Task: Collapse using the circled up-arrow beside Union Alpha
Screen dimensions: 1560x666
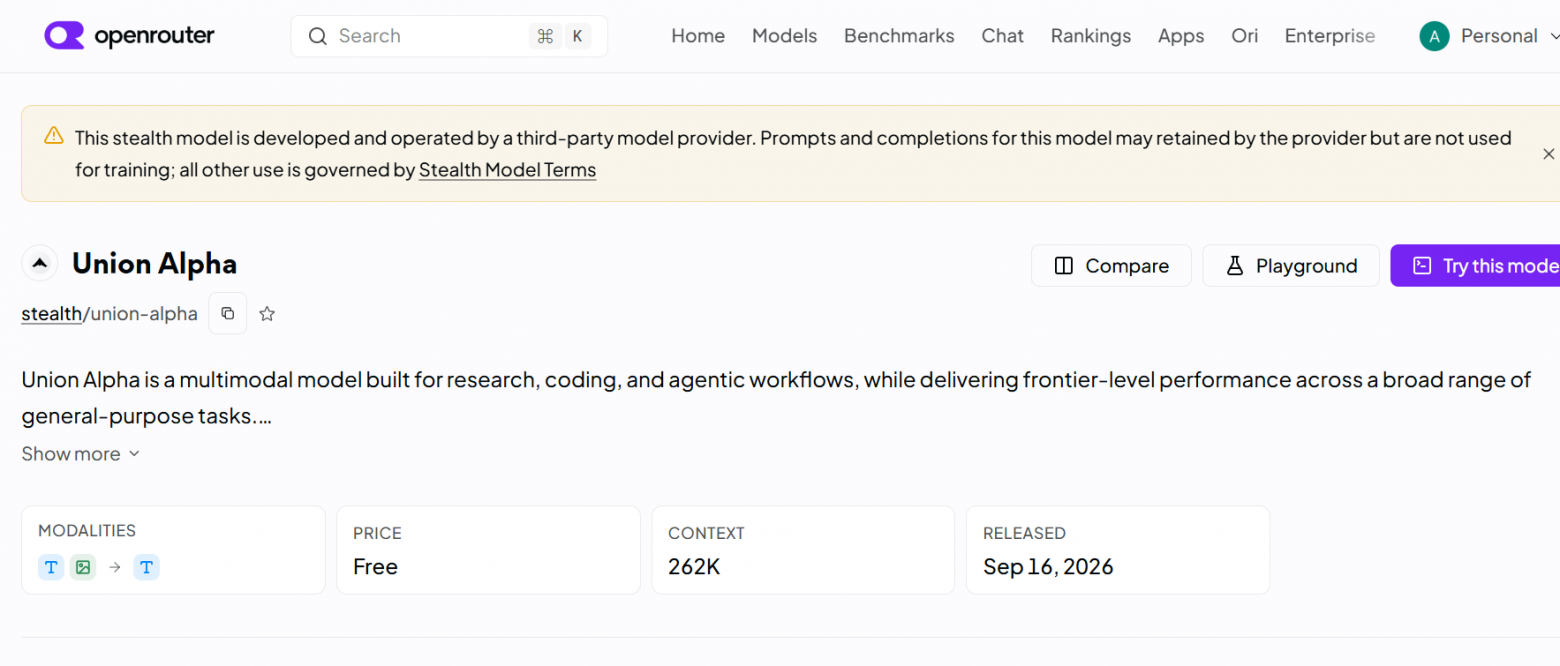Action: pos(39,264)
